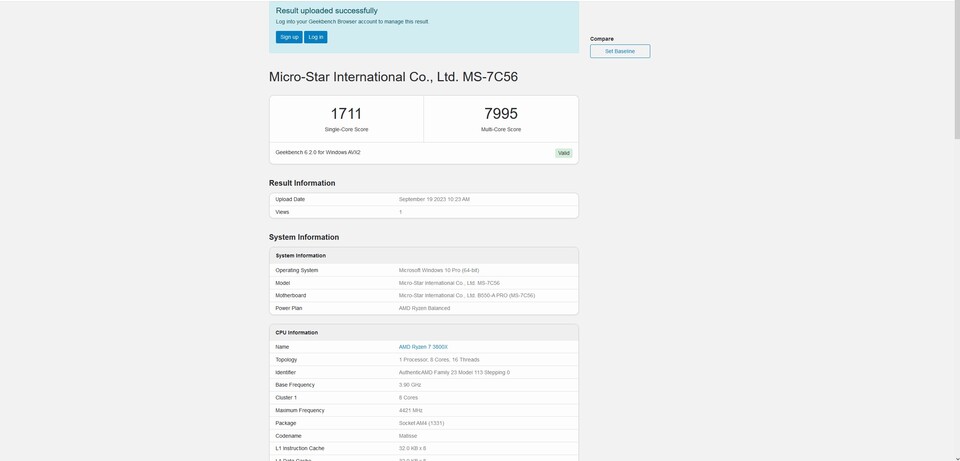Click the Maximum Frequency 4421 MHz value
Viewport: 960px width, 461px height.
411,410
